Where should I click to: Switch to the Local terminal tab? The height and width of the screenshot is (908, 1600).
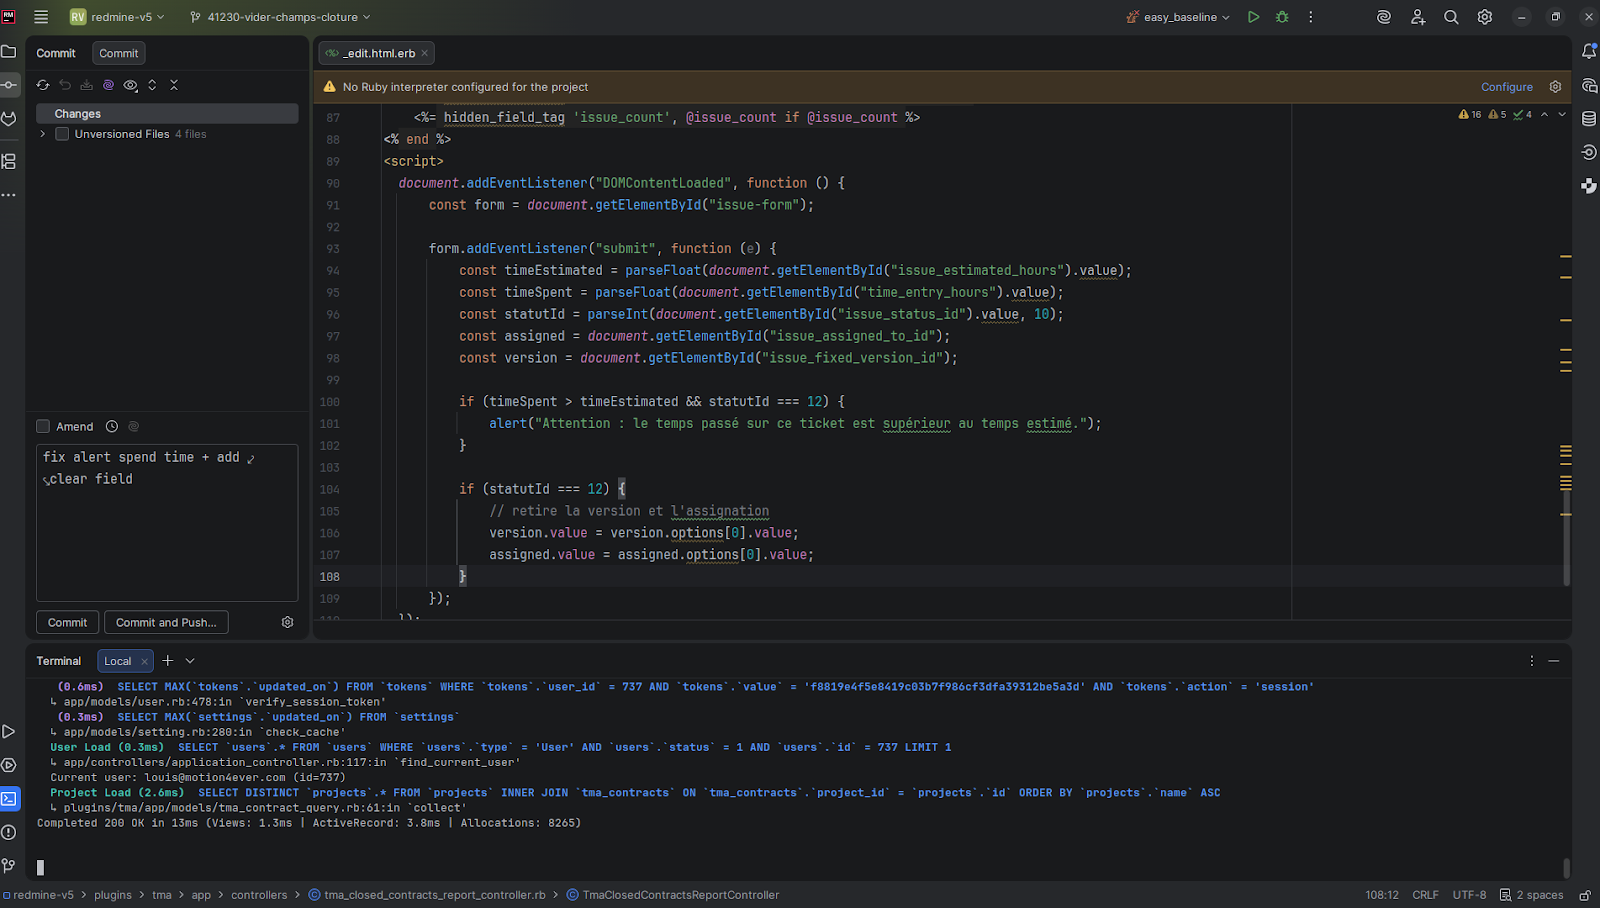[117, 661]
